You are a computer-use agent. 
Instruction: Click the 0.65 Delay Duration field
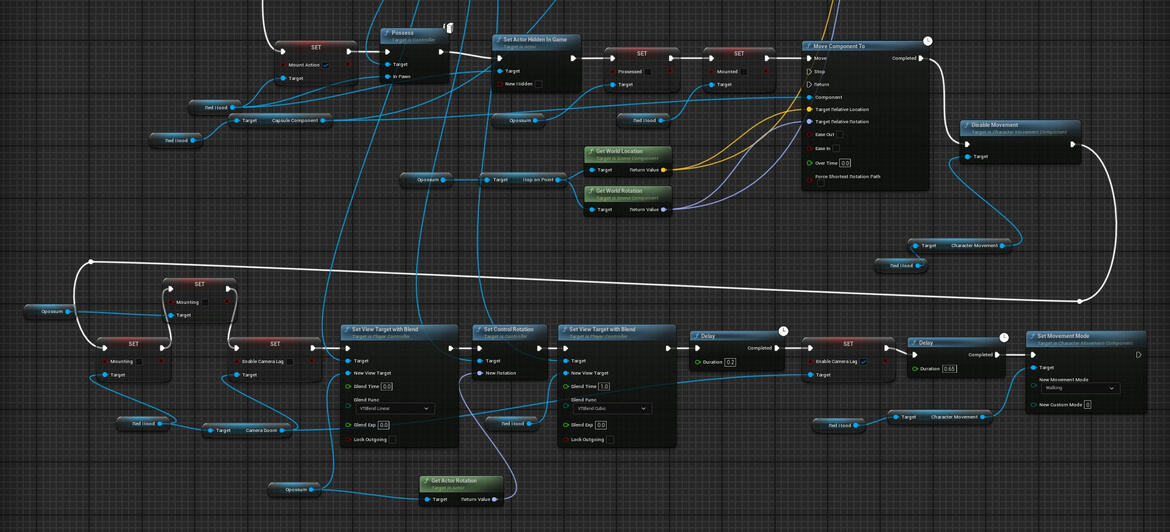pos(949,368)
